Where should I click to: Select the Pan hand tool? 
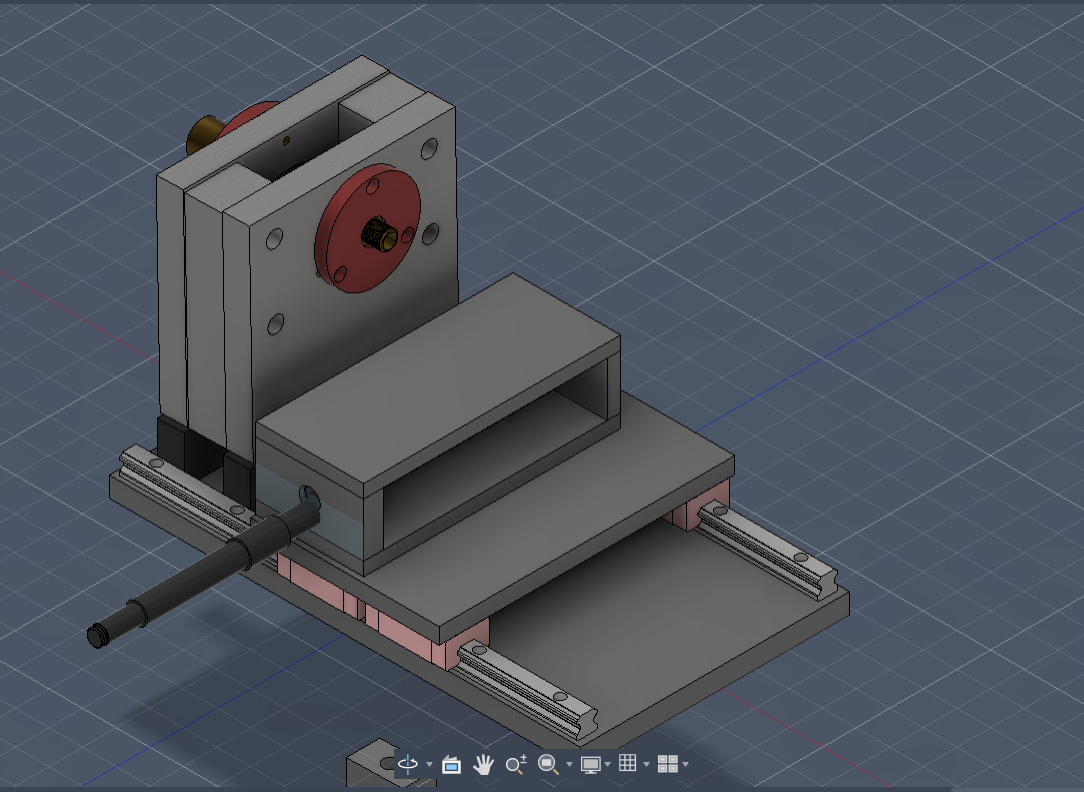click(483, 764)
